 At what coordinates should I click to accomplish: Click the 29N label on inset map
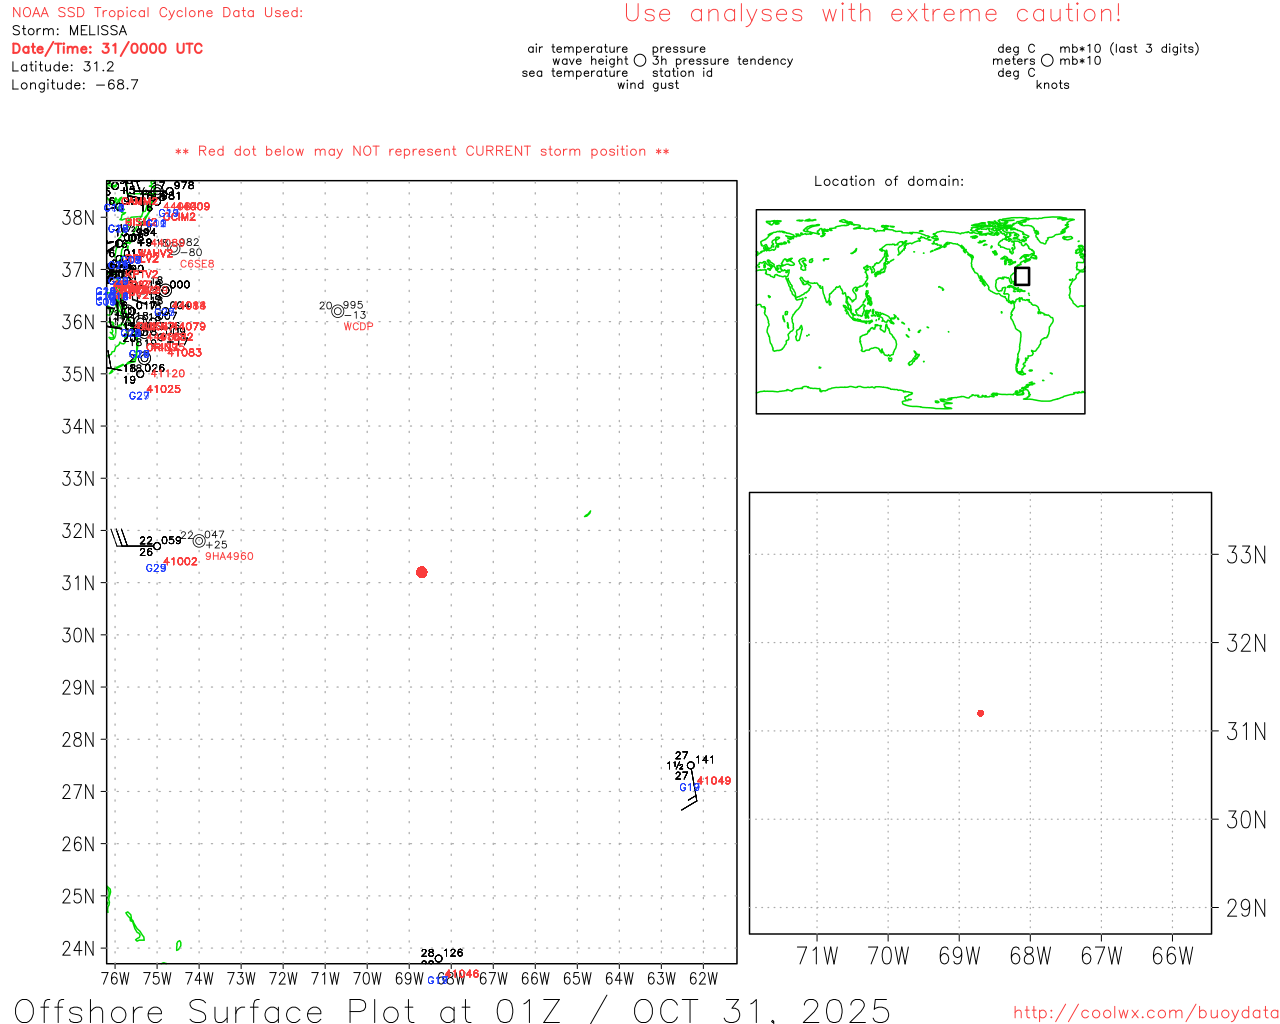1246,908
